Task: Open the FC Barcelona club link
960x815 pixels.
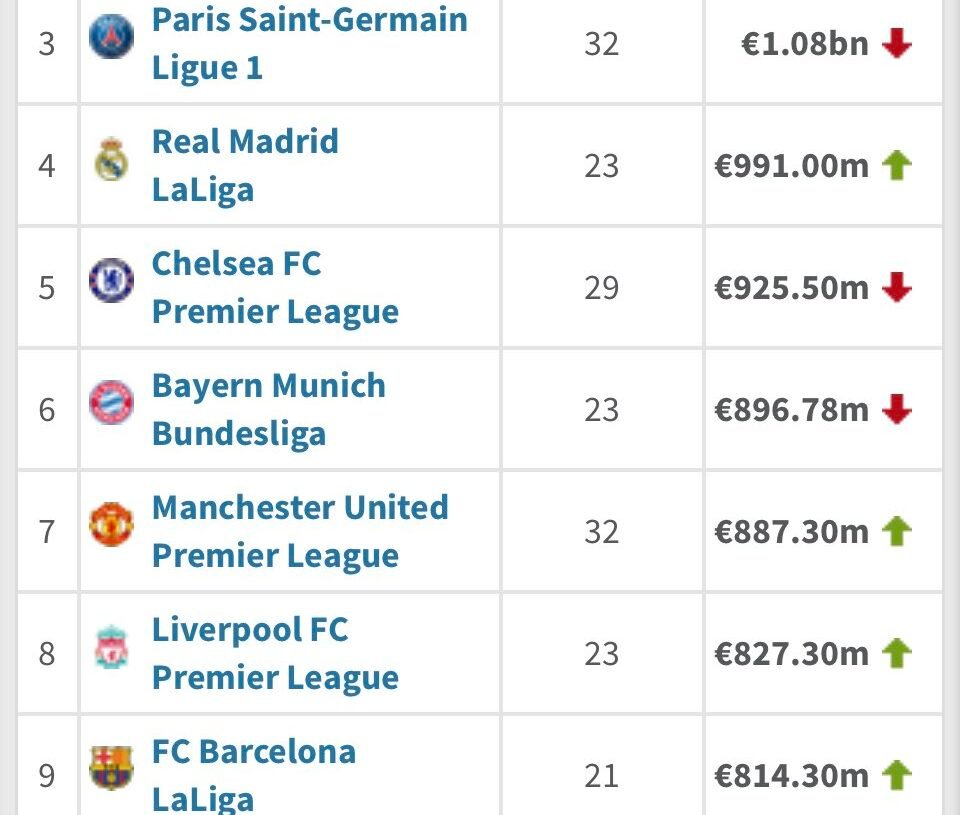Action: point(253,752)
